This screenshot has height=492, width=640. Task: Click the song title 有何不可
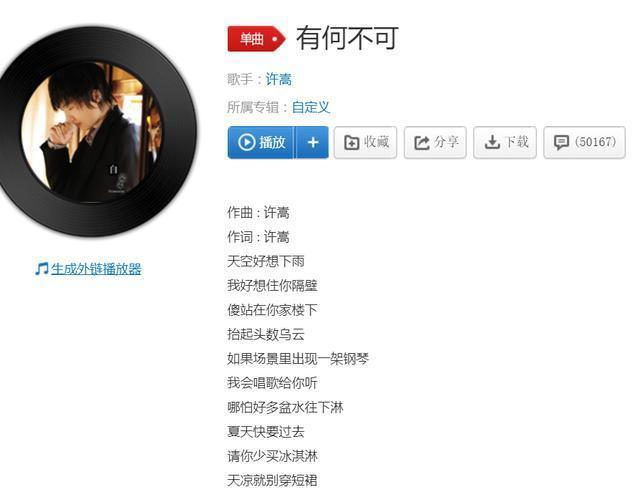[347, 38]
